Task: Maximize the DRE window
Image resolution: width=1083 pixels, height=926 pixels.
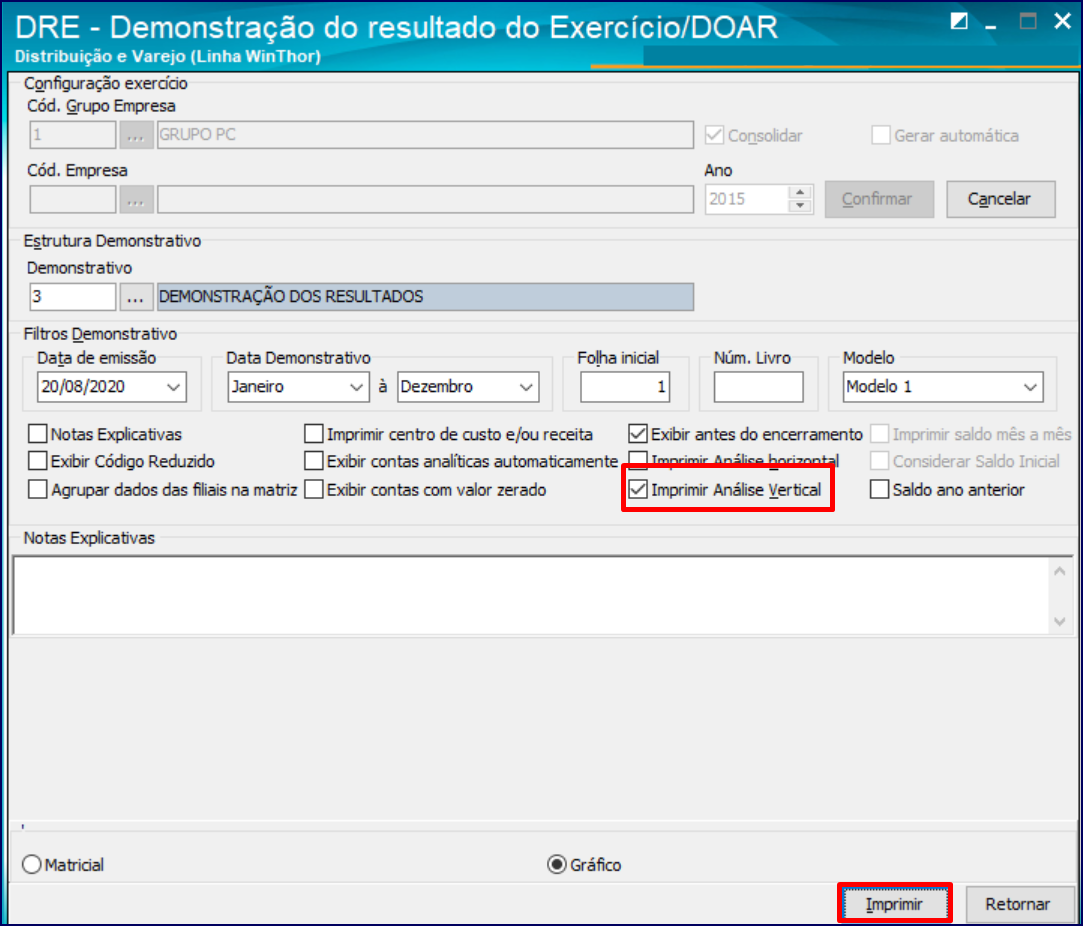Action: click(1028, 21)
